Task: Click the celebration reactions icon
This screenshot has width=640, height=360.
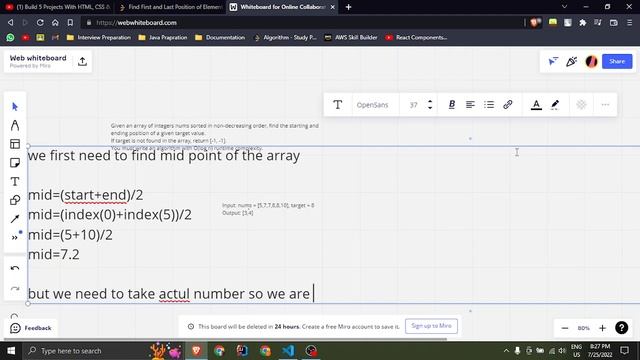Action: coord(571,61)
